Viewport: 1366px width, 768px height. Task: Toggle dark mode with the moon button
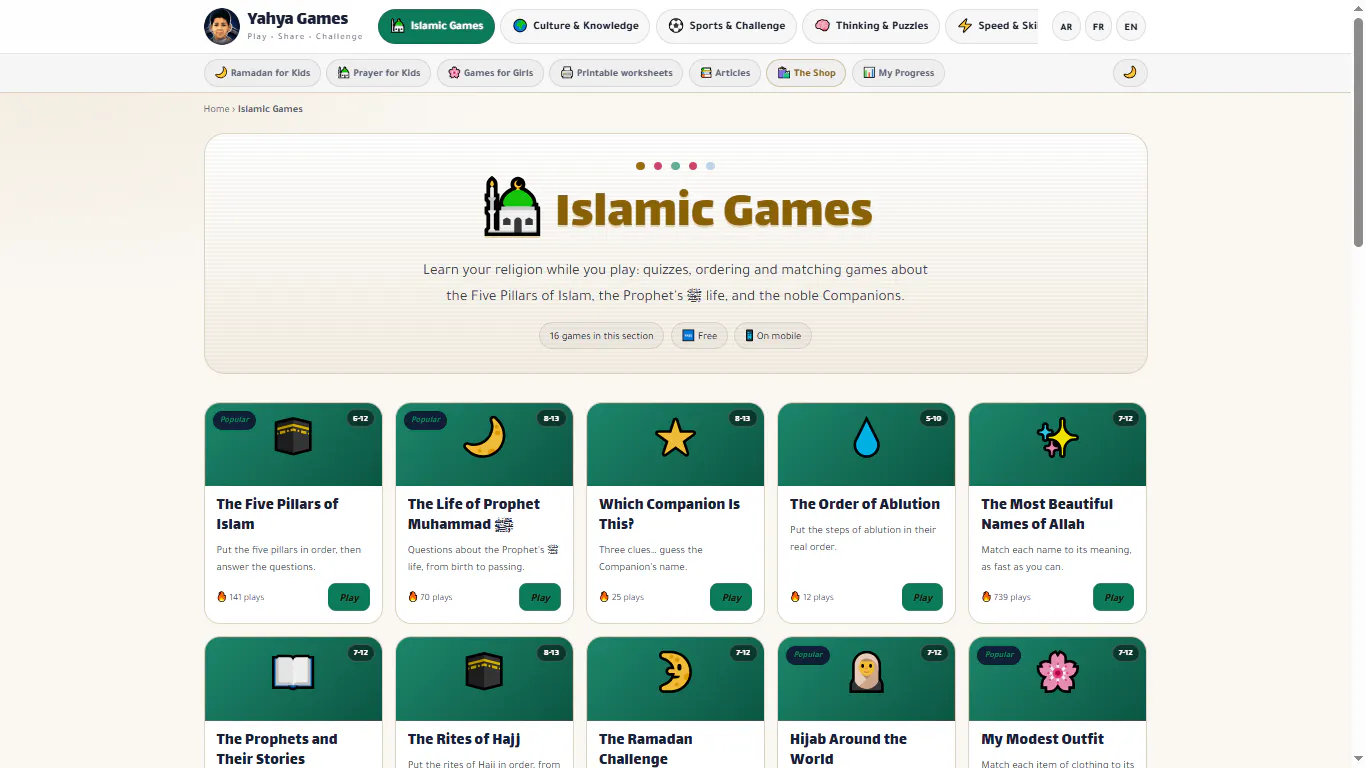pos(1130,73)
